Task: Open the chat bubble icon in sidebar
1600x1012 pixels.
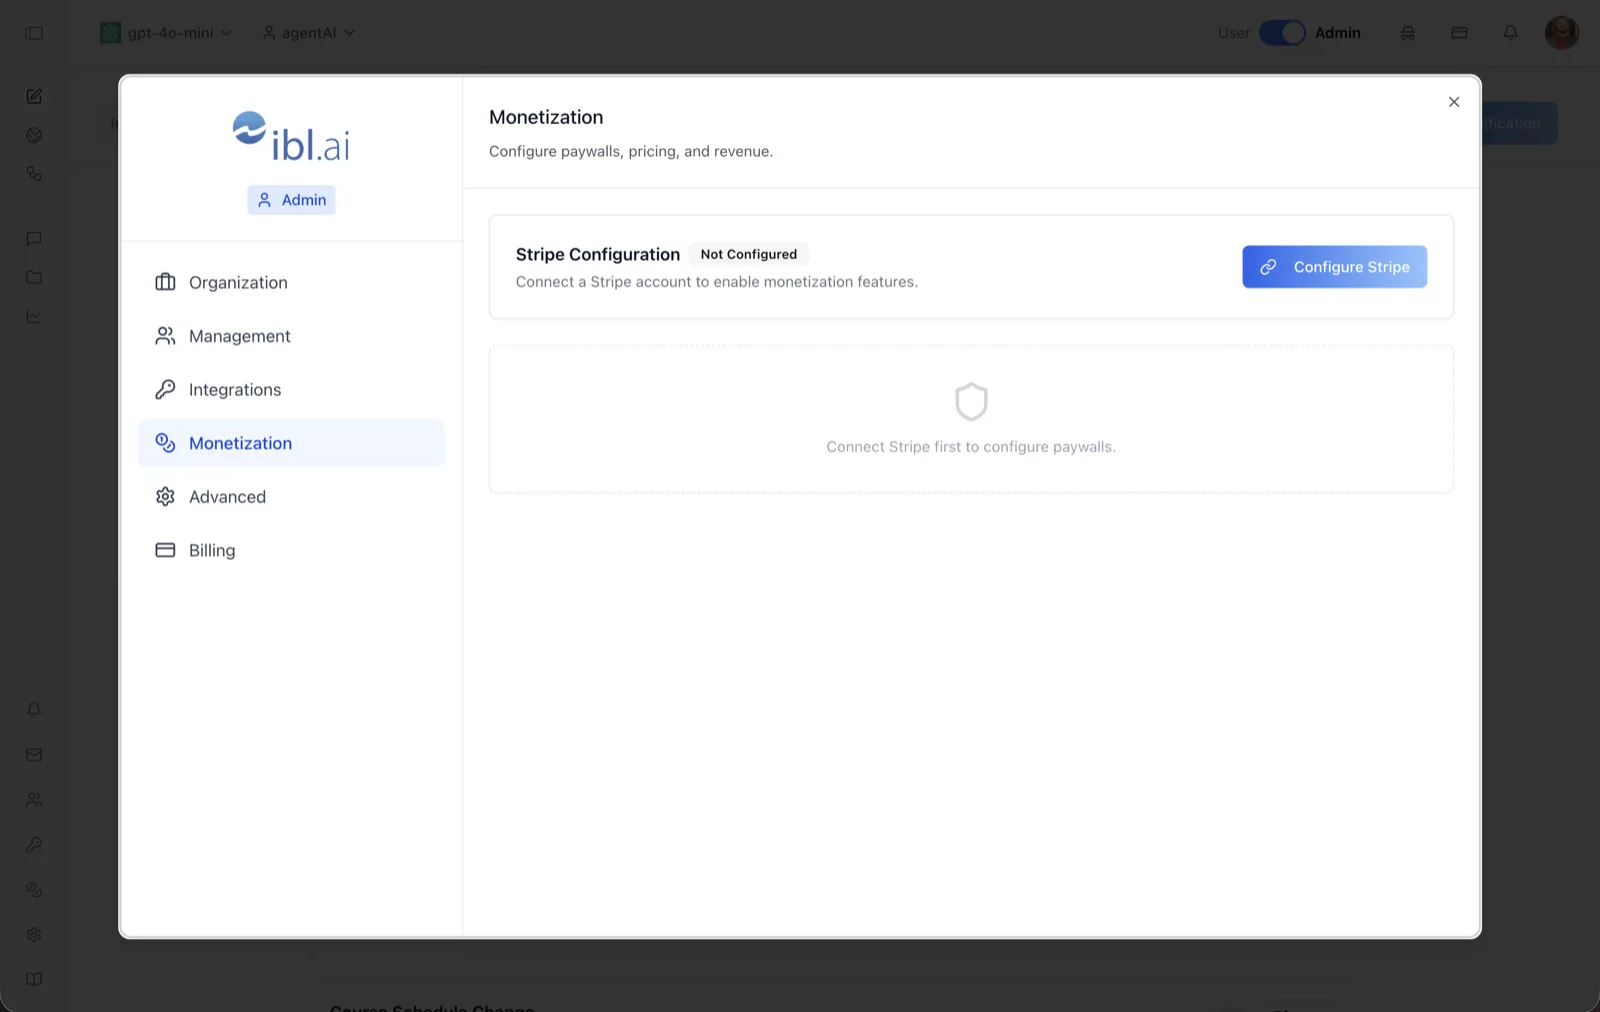Action: click(34, 239)
